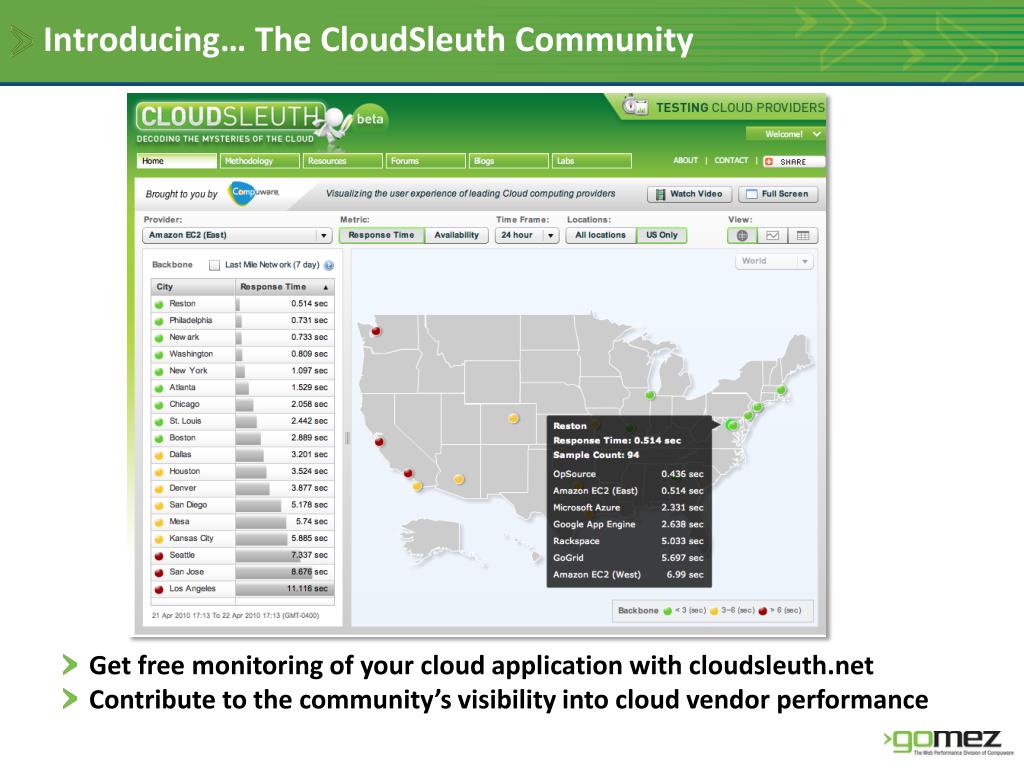Click the Compuware logo

point(253,193)
